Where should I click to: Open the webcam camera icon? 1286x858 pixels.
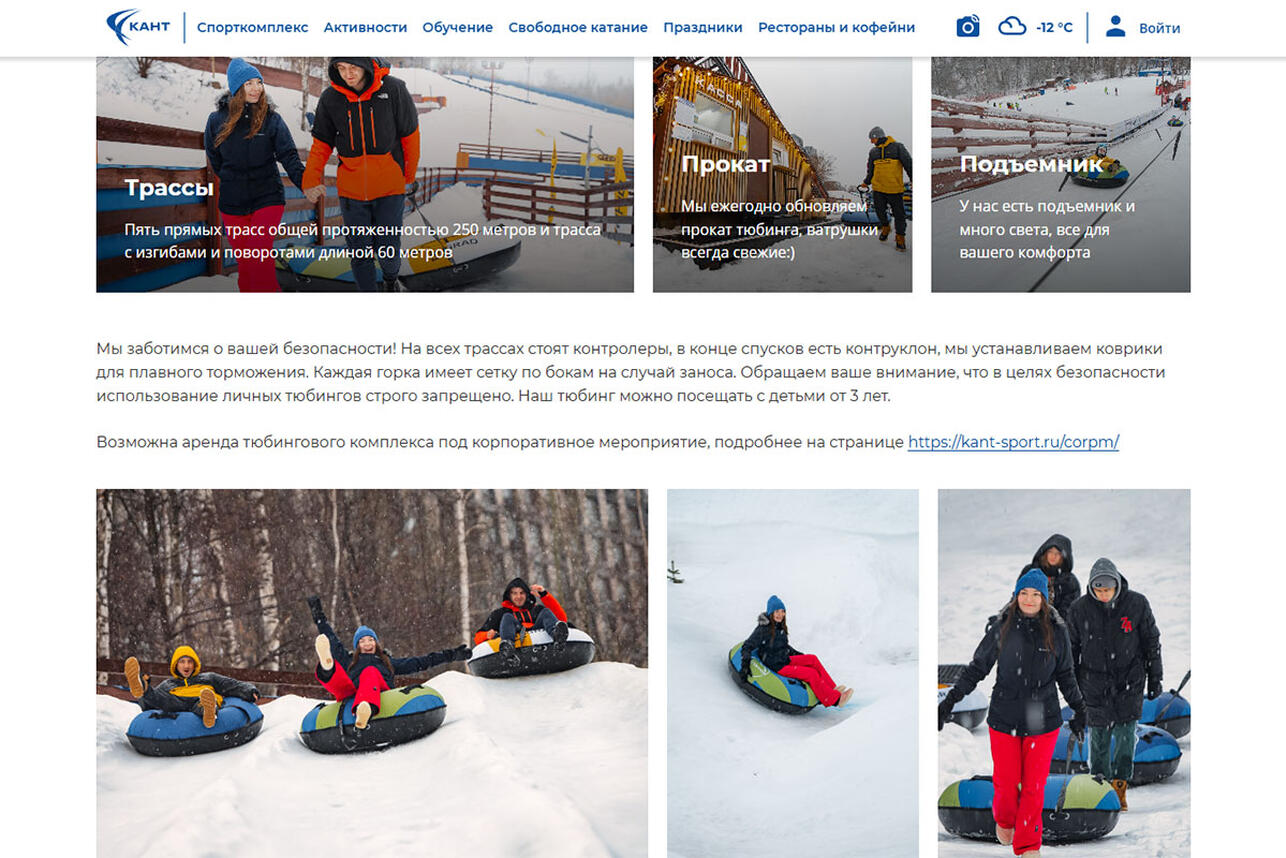[x=967, y=27]
